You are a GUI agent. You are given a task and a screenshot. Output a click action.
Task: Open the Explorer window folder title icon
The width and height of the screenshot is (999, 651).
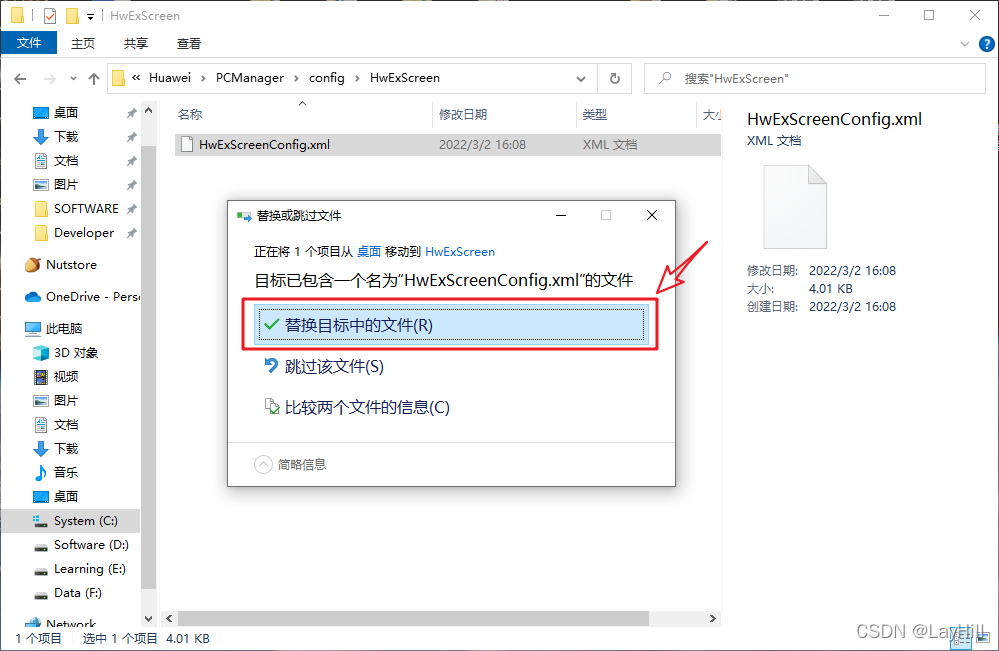[17, 15]
